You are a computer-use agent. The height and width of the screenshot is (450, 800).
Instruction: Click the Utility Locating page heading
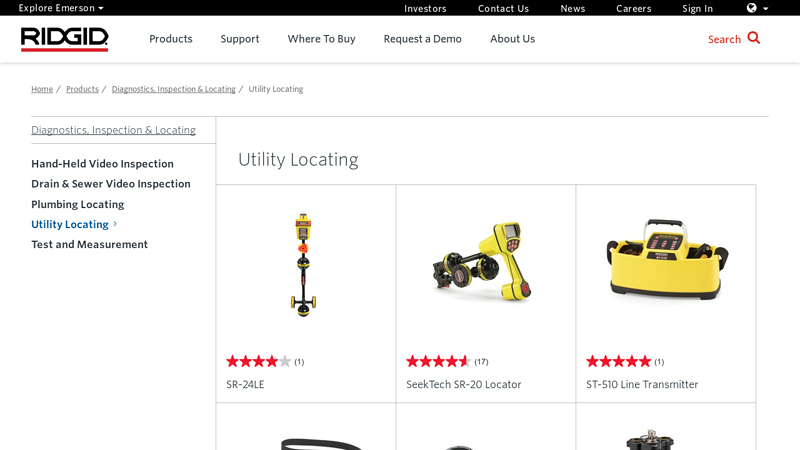pos(298,160)
